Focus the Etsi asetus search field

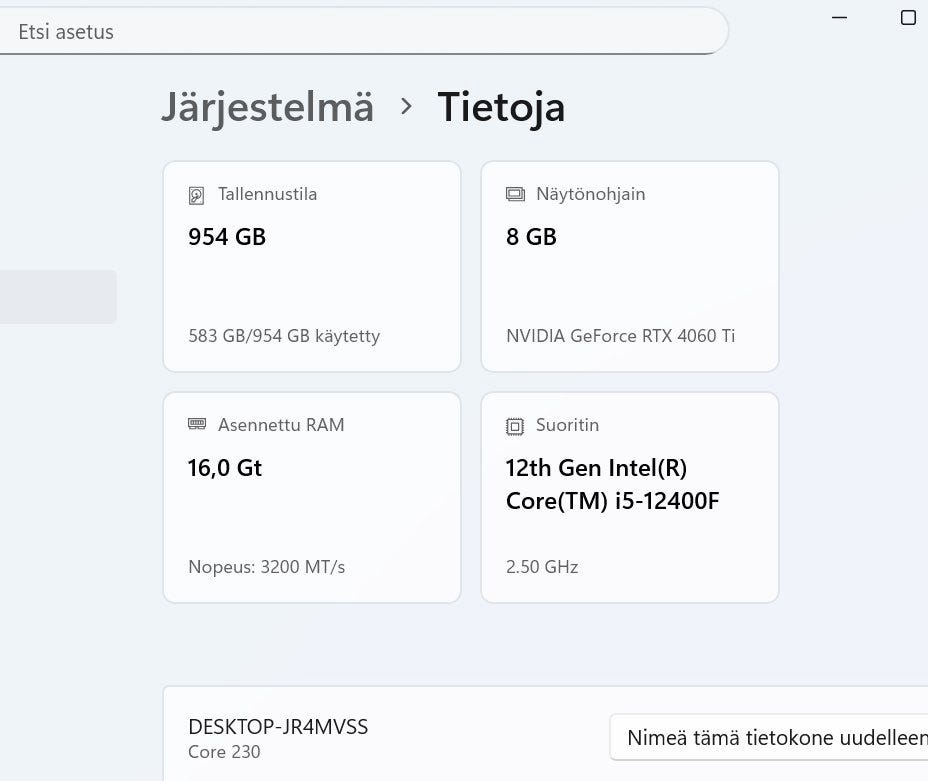(x=360, y=31)
